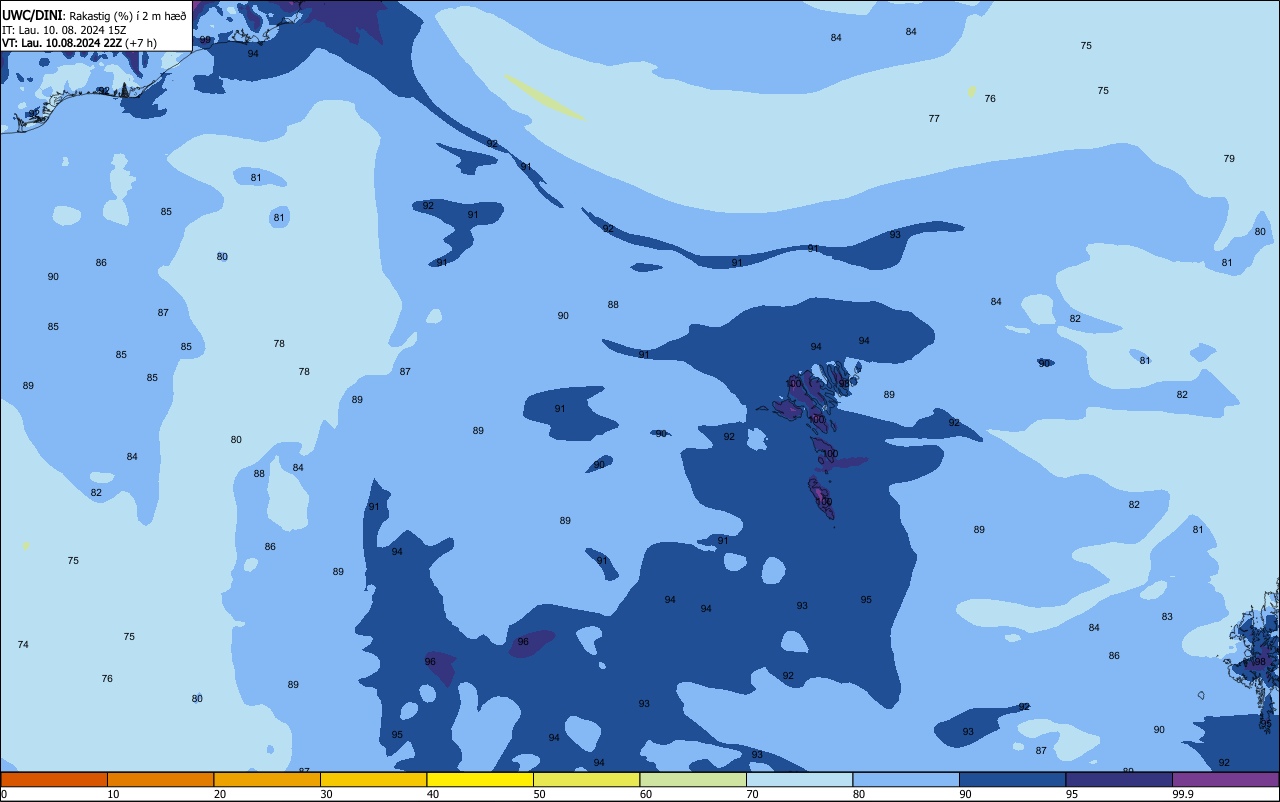Click the 80–90 medium blue legend swatch

(x=906, y=779)
